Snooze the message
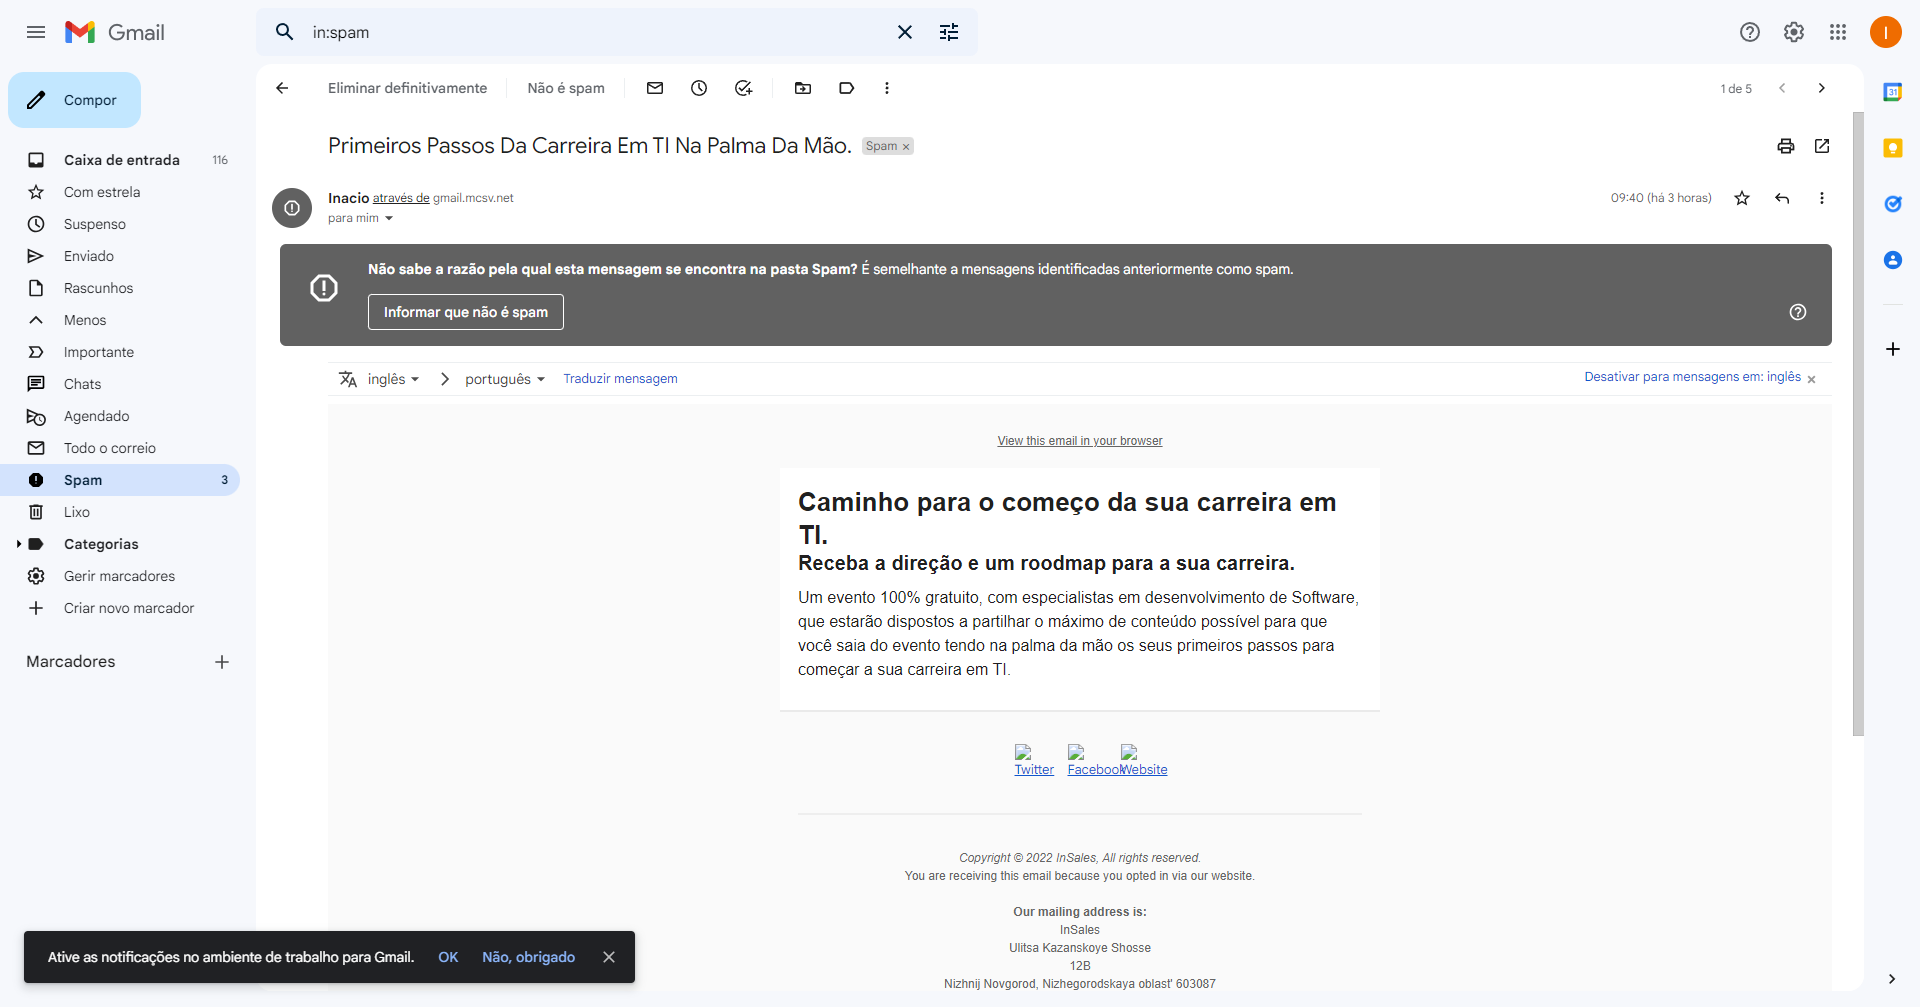Screen dimensions: 1920x1007 tap(698, 88)
